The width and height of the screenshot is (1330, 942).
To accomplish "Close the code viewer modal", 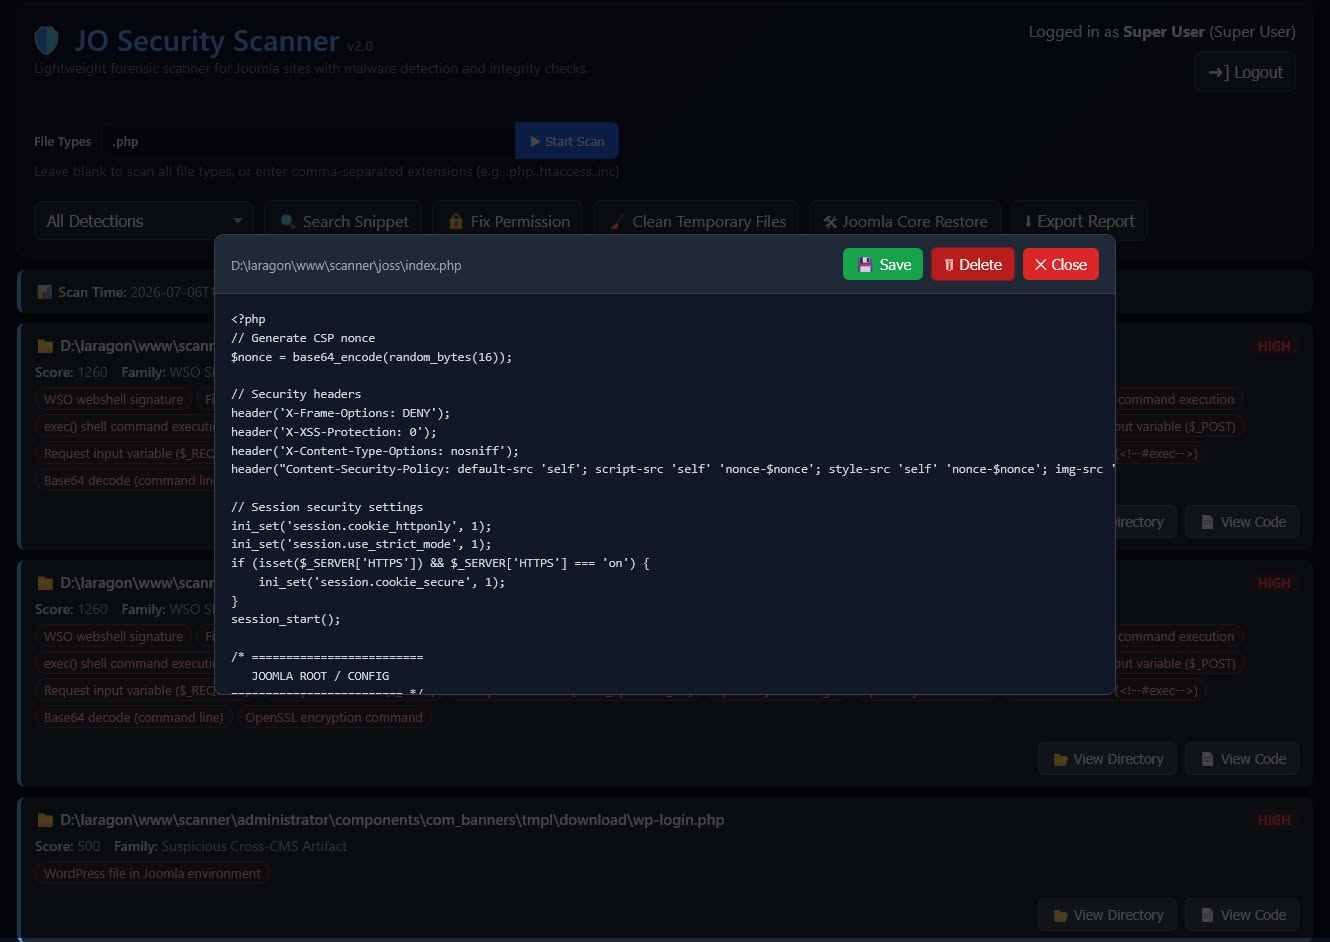I will (1061, 265).
